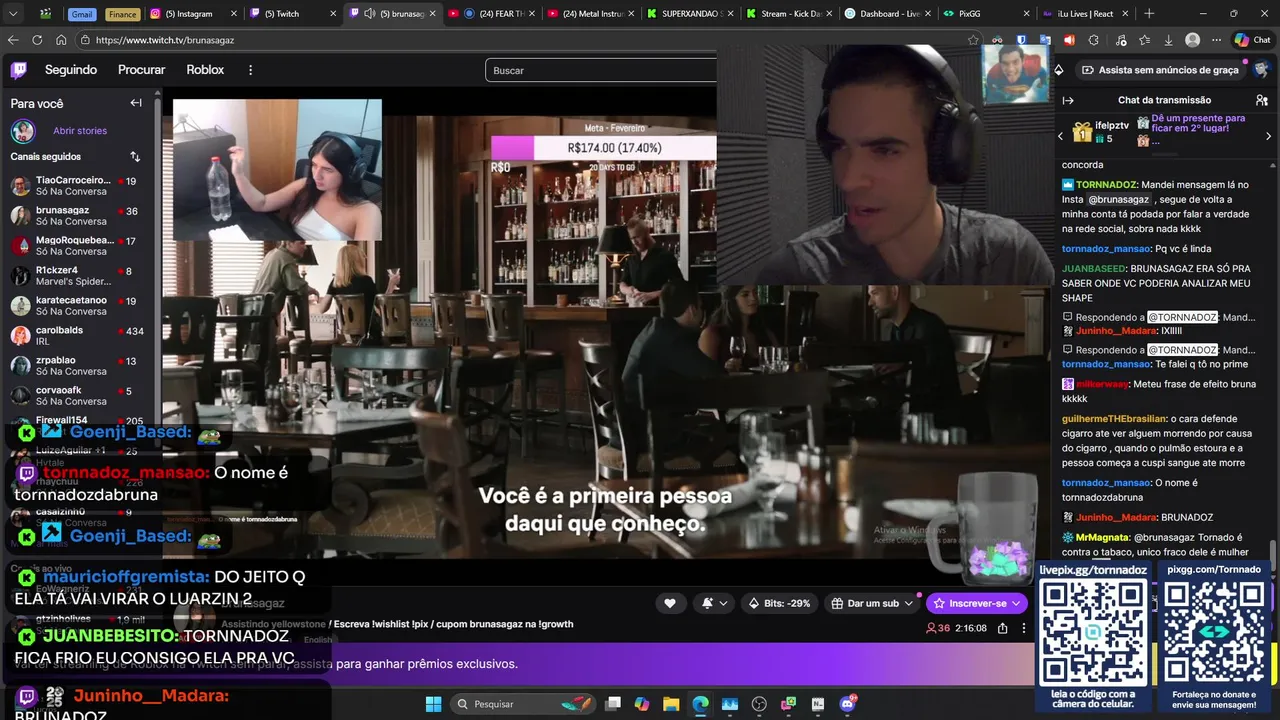1280x720 pixels.
Task: Collapse the Para você sidebar
Action: click(x=136, y=103)
